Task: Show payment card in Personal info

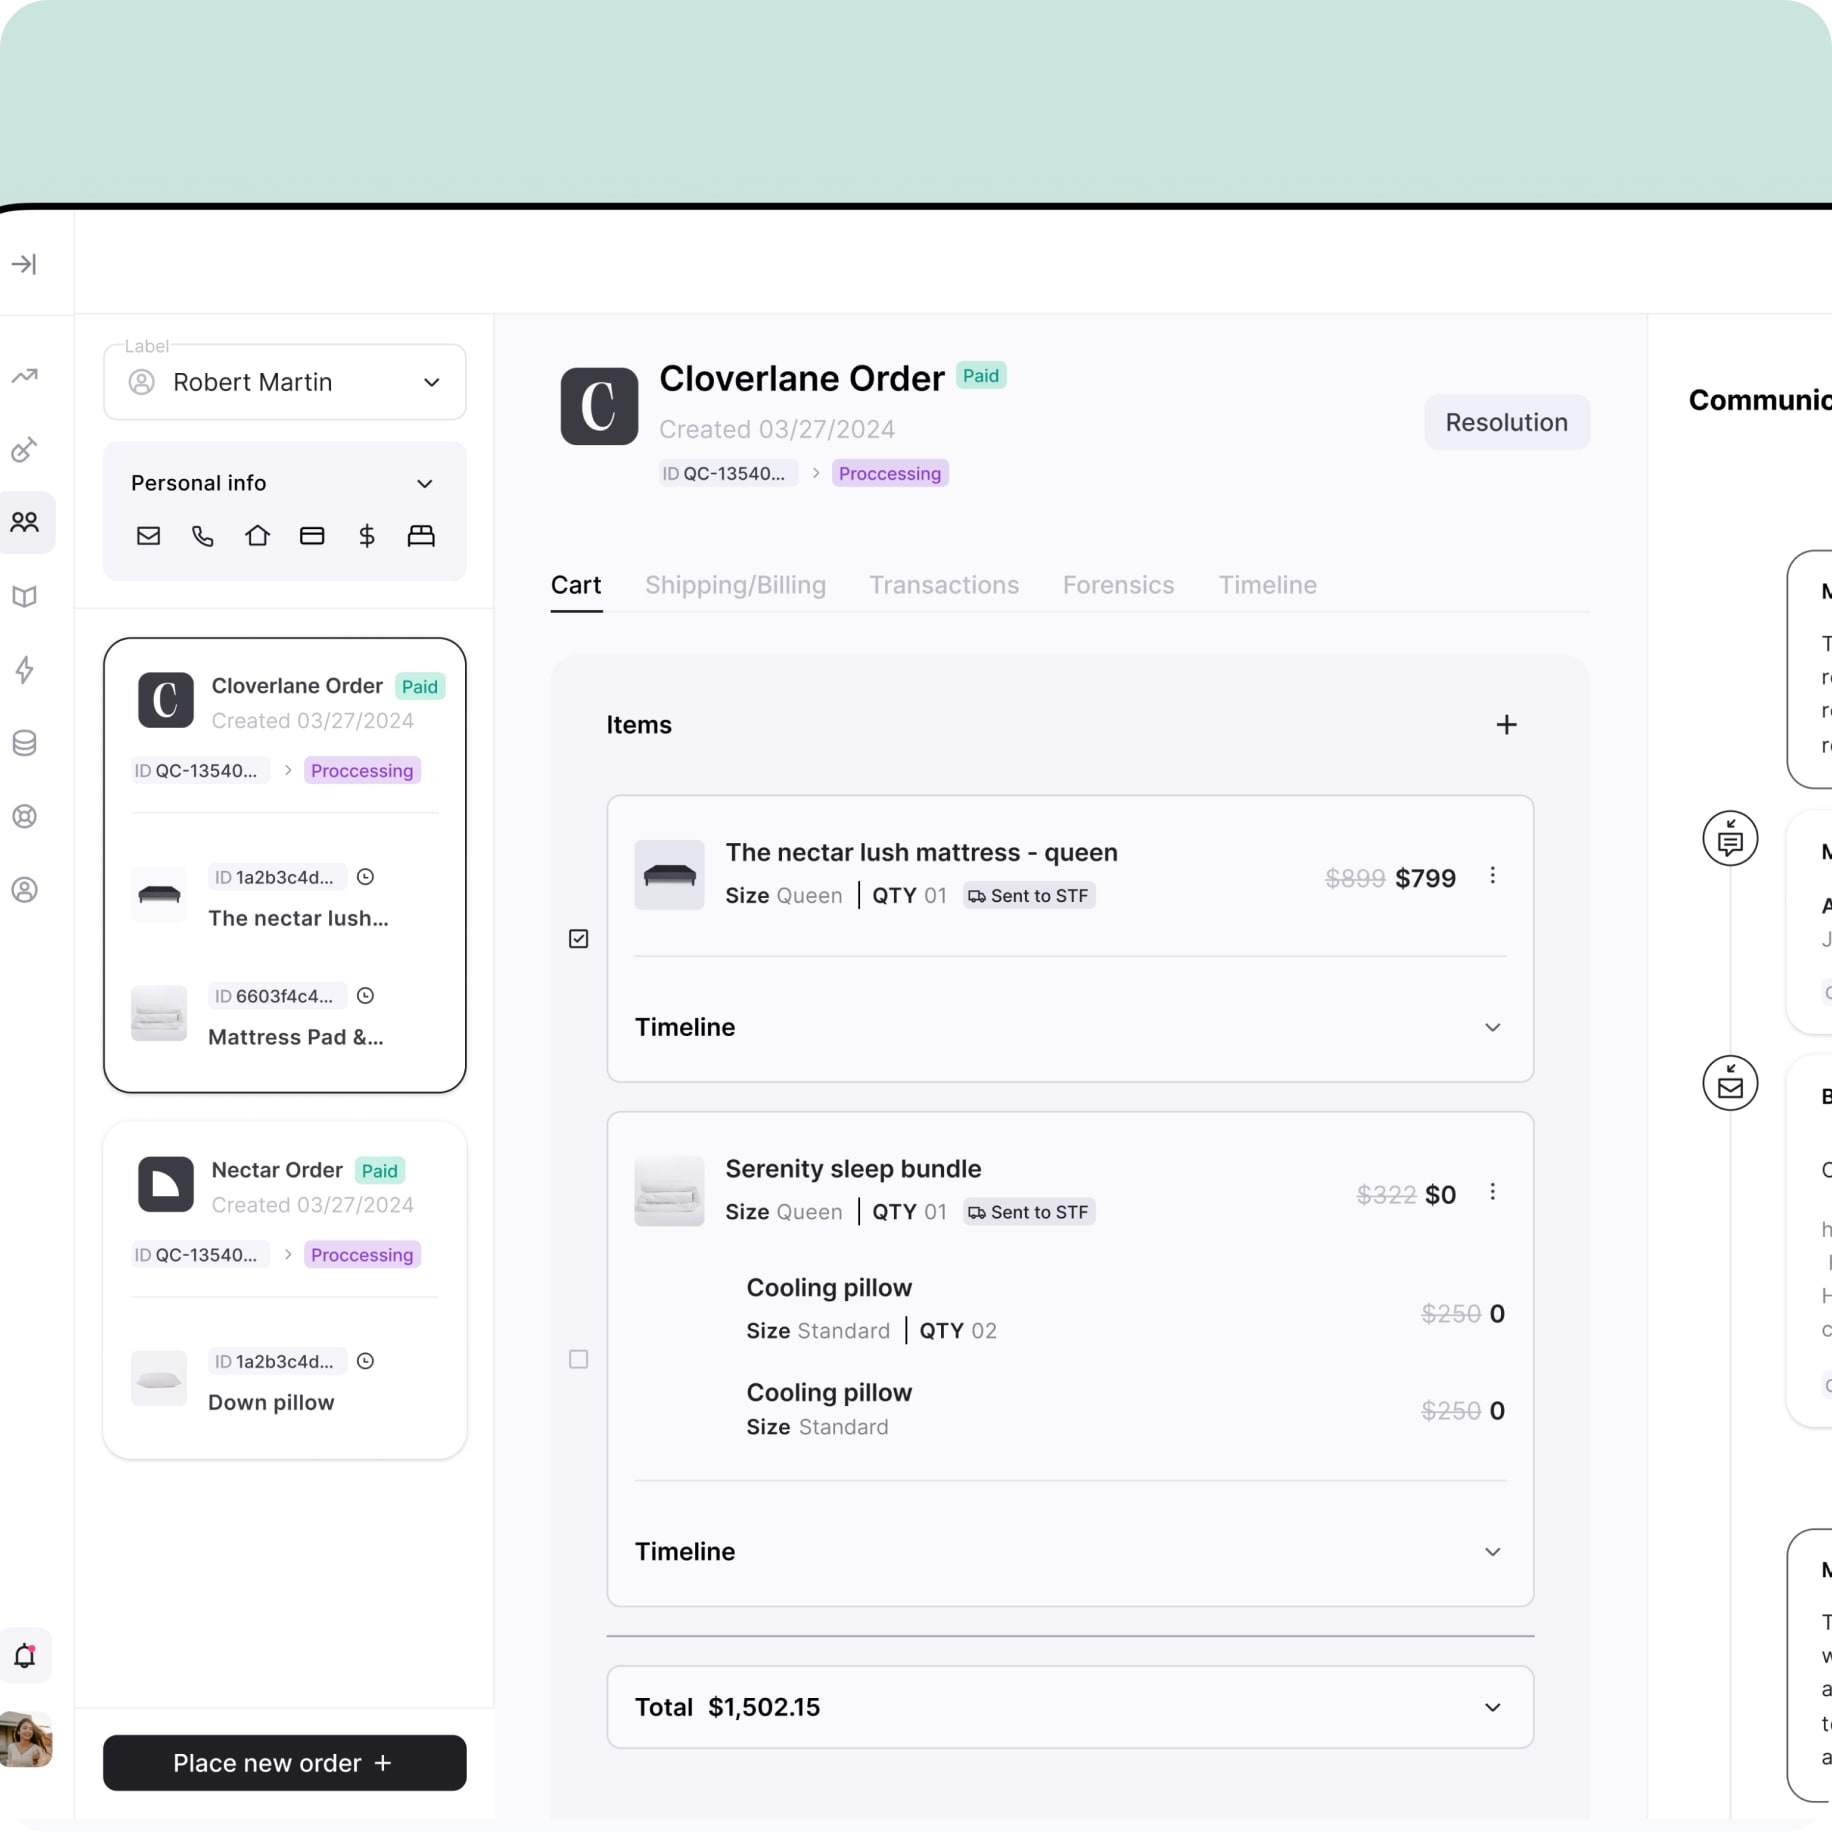Action: click(x=312, y=536)
